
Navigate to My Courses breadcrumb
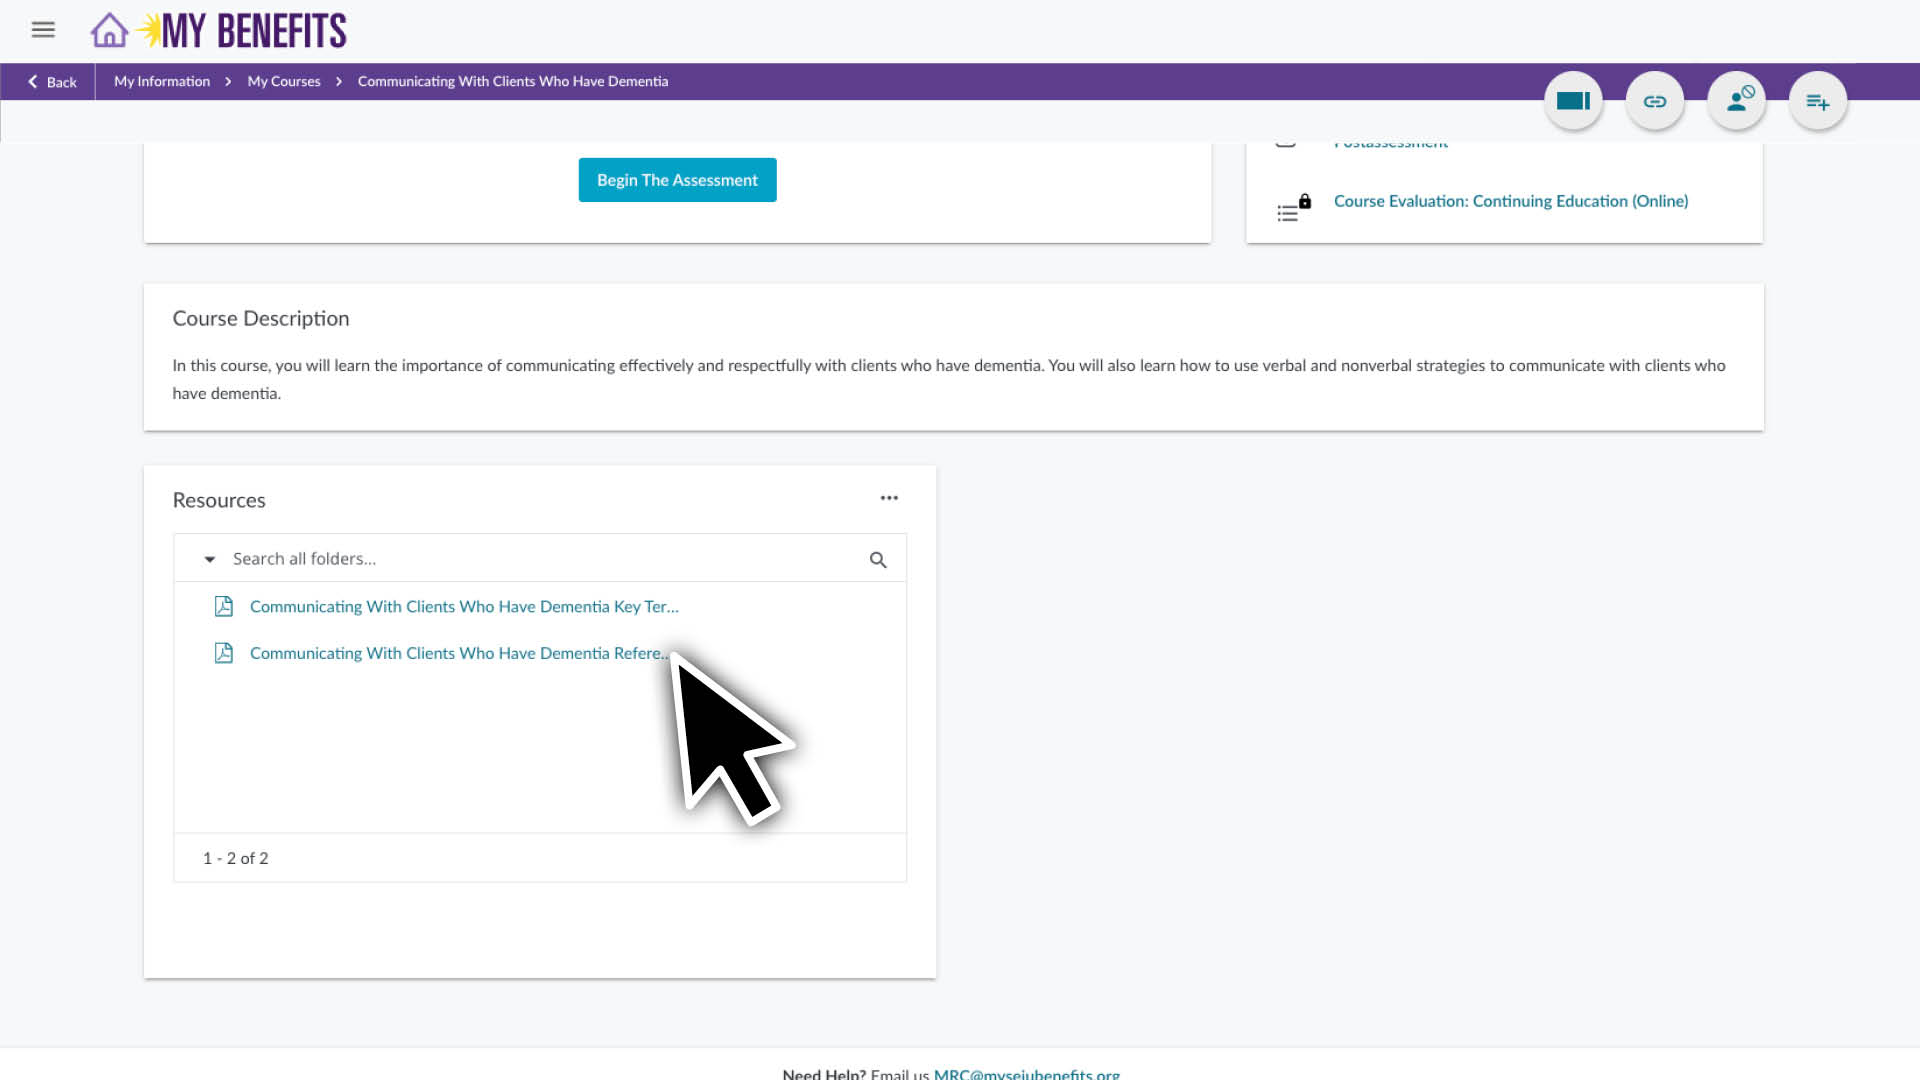point(284,82)
